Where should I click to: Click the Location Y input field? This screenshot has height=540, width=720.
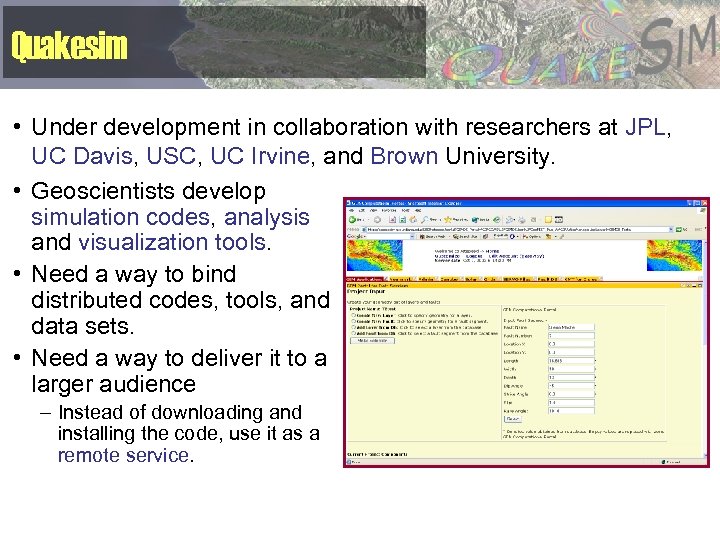(x=571, y=352)
